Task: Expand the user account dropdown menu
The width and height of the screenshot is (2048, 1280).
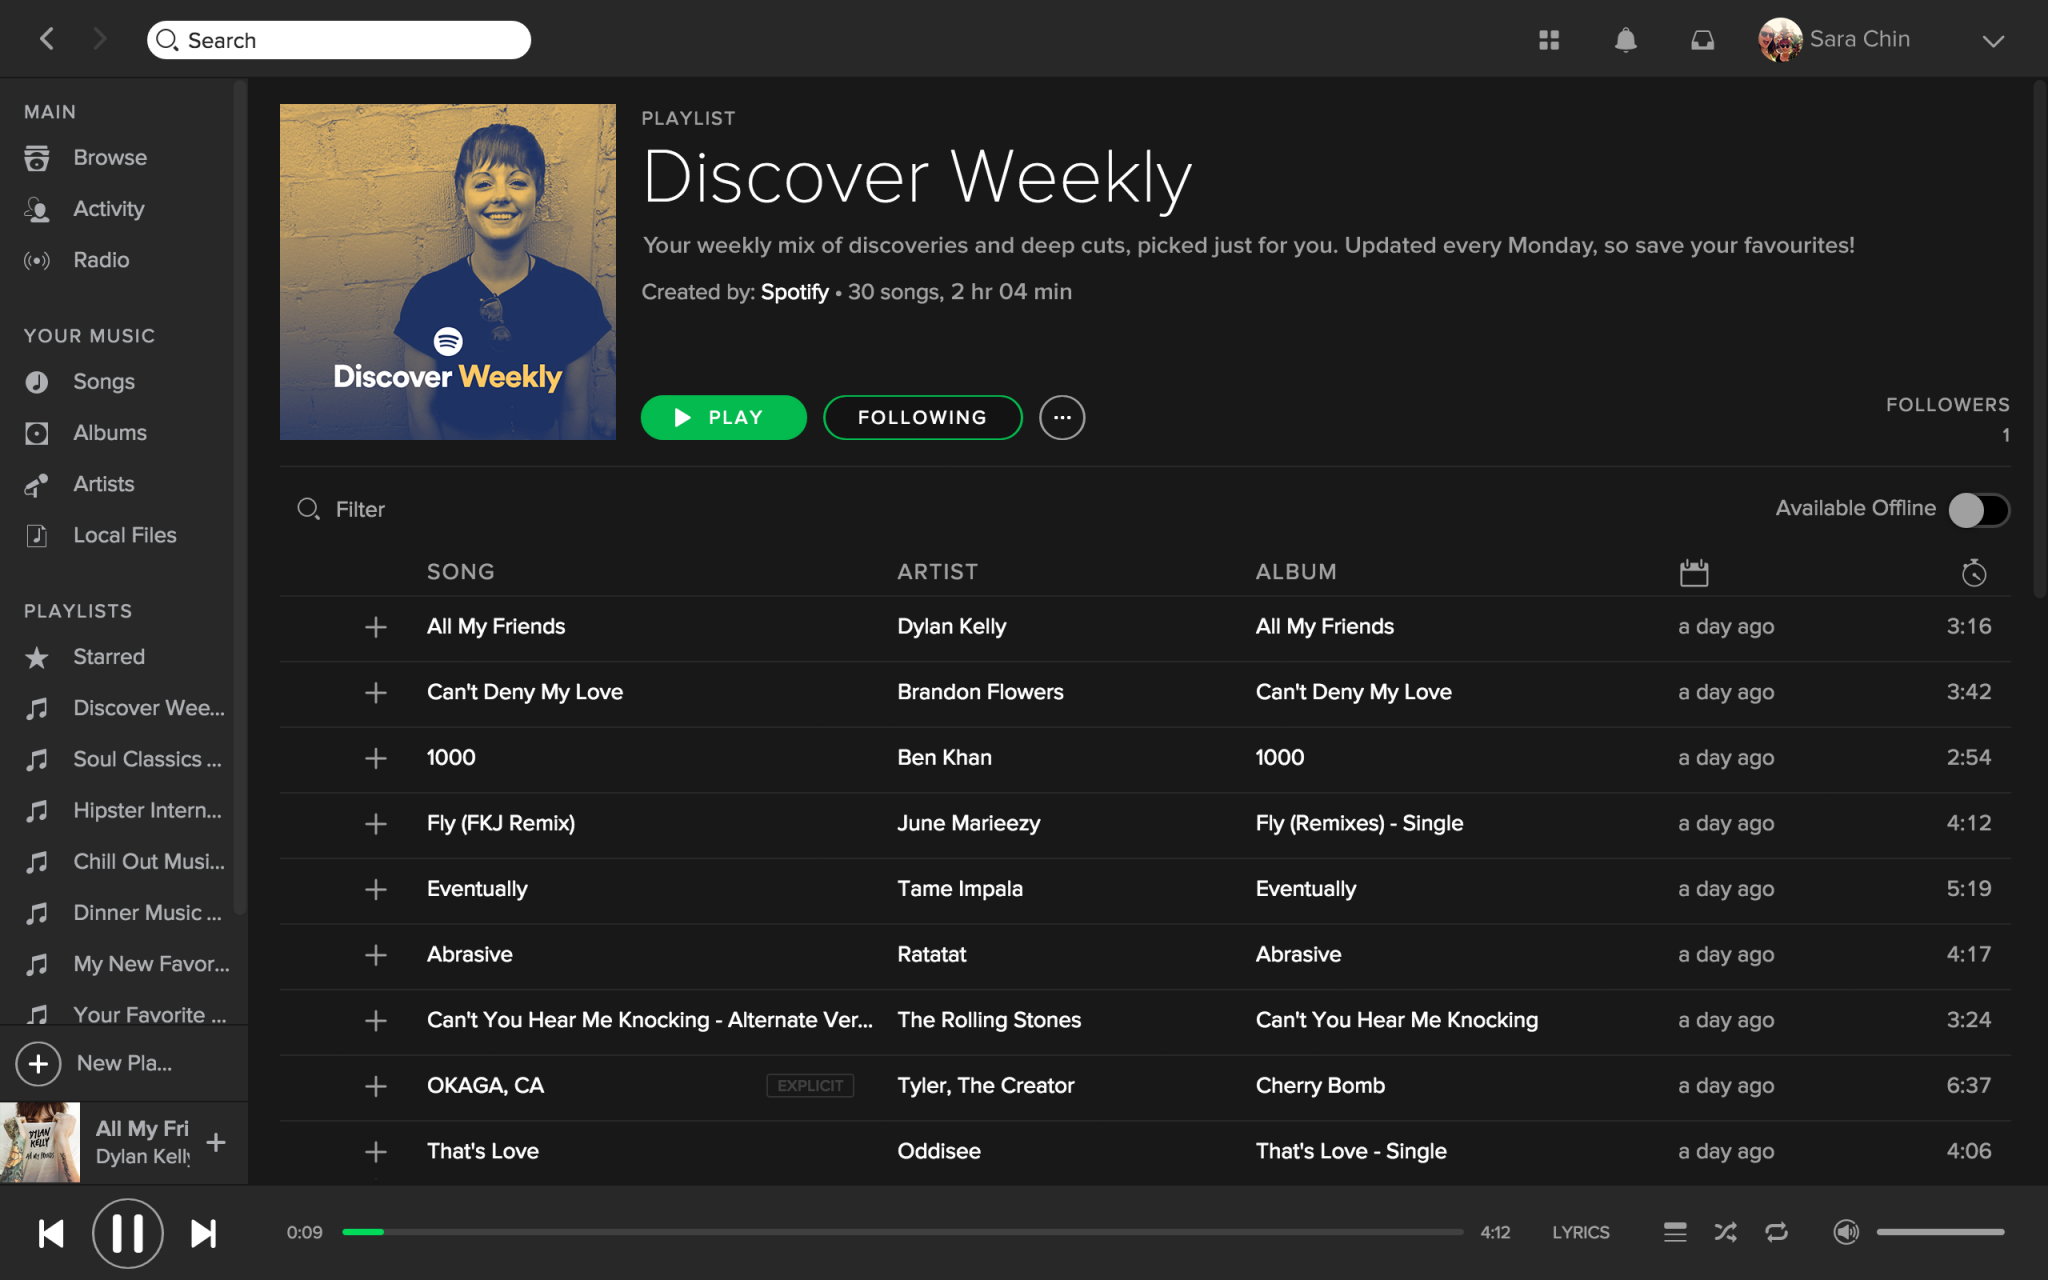Action: (1995, 40)
